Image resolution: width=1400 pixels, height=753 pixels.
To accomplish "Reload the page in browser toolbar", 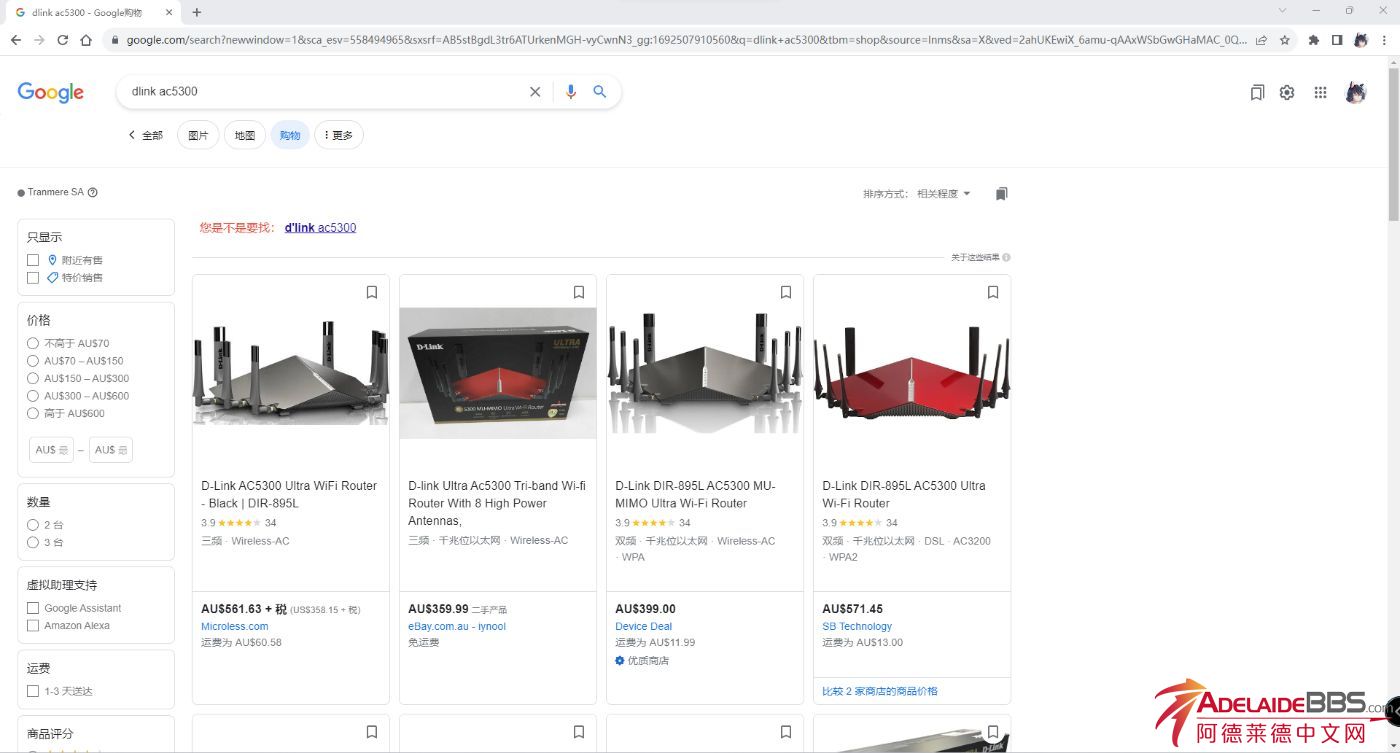I will [x=63, y=40].
